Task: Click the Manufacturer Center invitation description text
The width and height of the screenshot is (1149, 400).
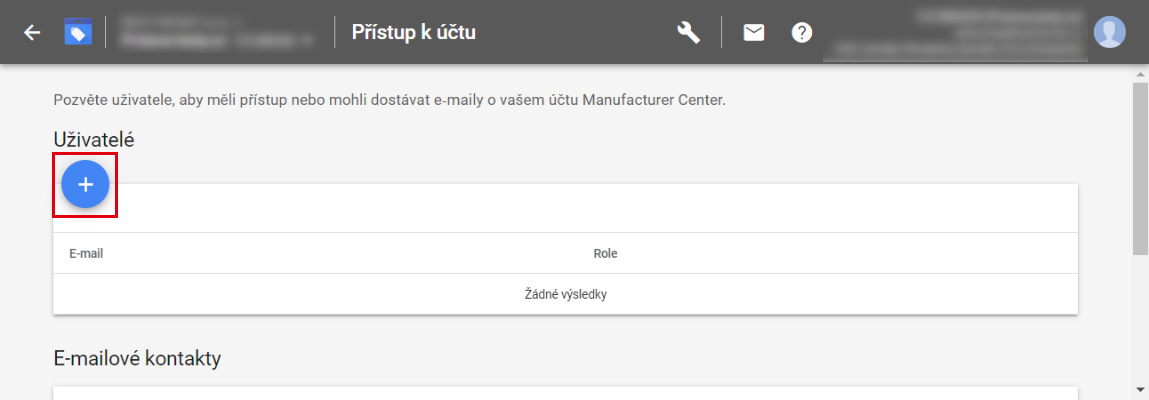Action: (x=389, y=100)
